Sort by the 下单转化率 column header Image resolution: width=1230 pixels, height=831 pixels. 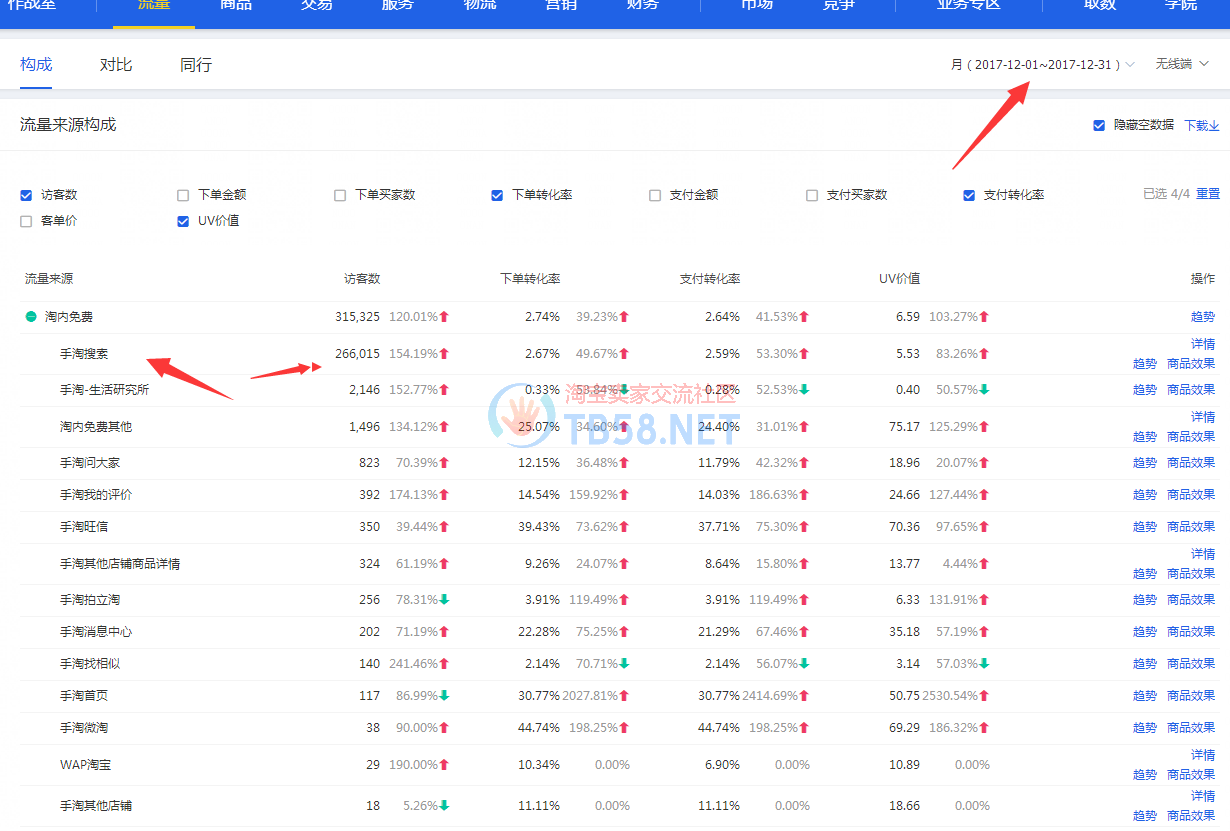(530, 279)
